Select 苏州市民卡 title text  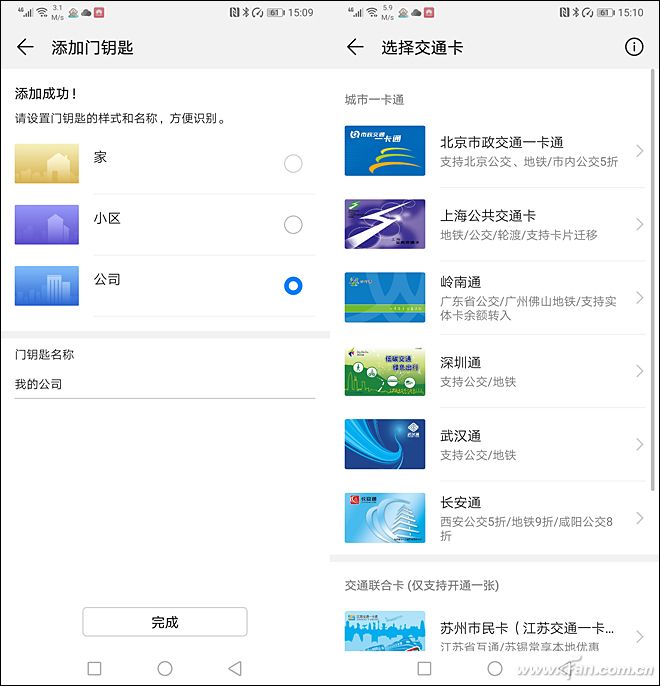point(527,629)
